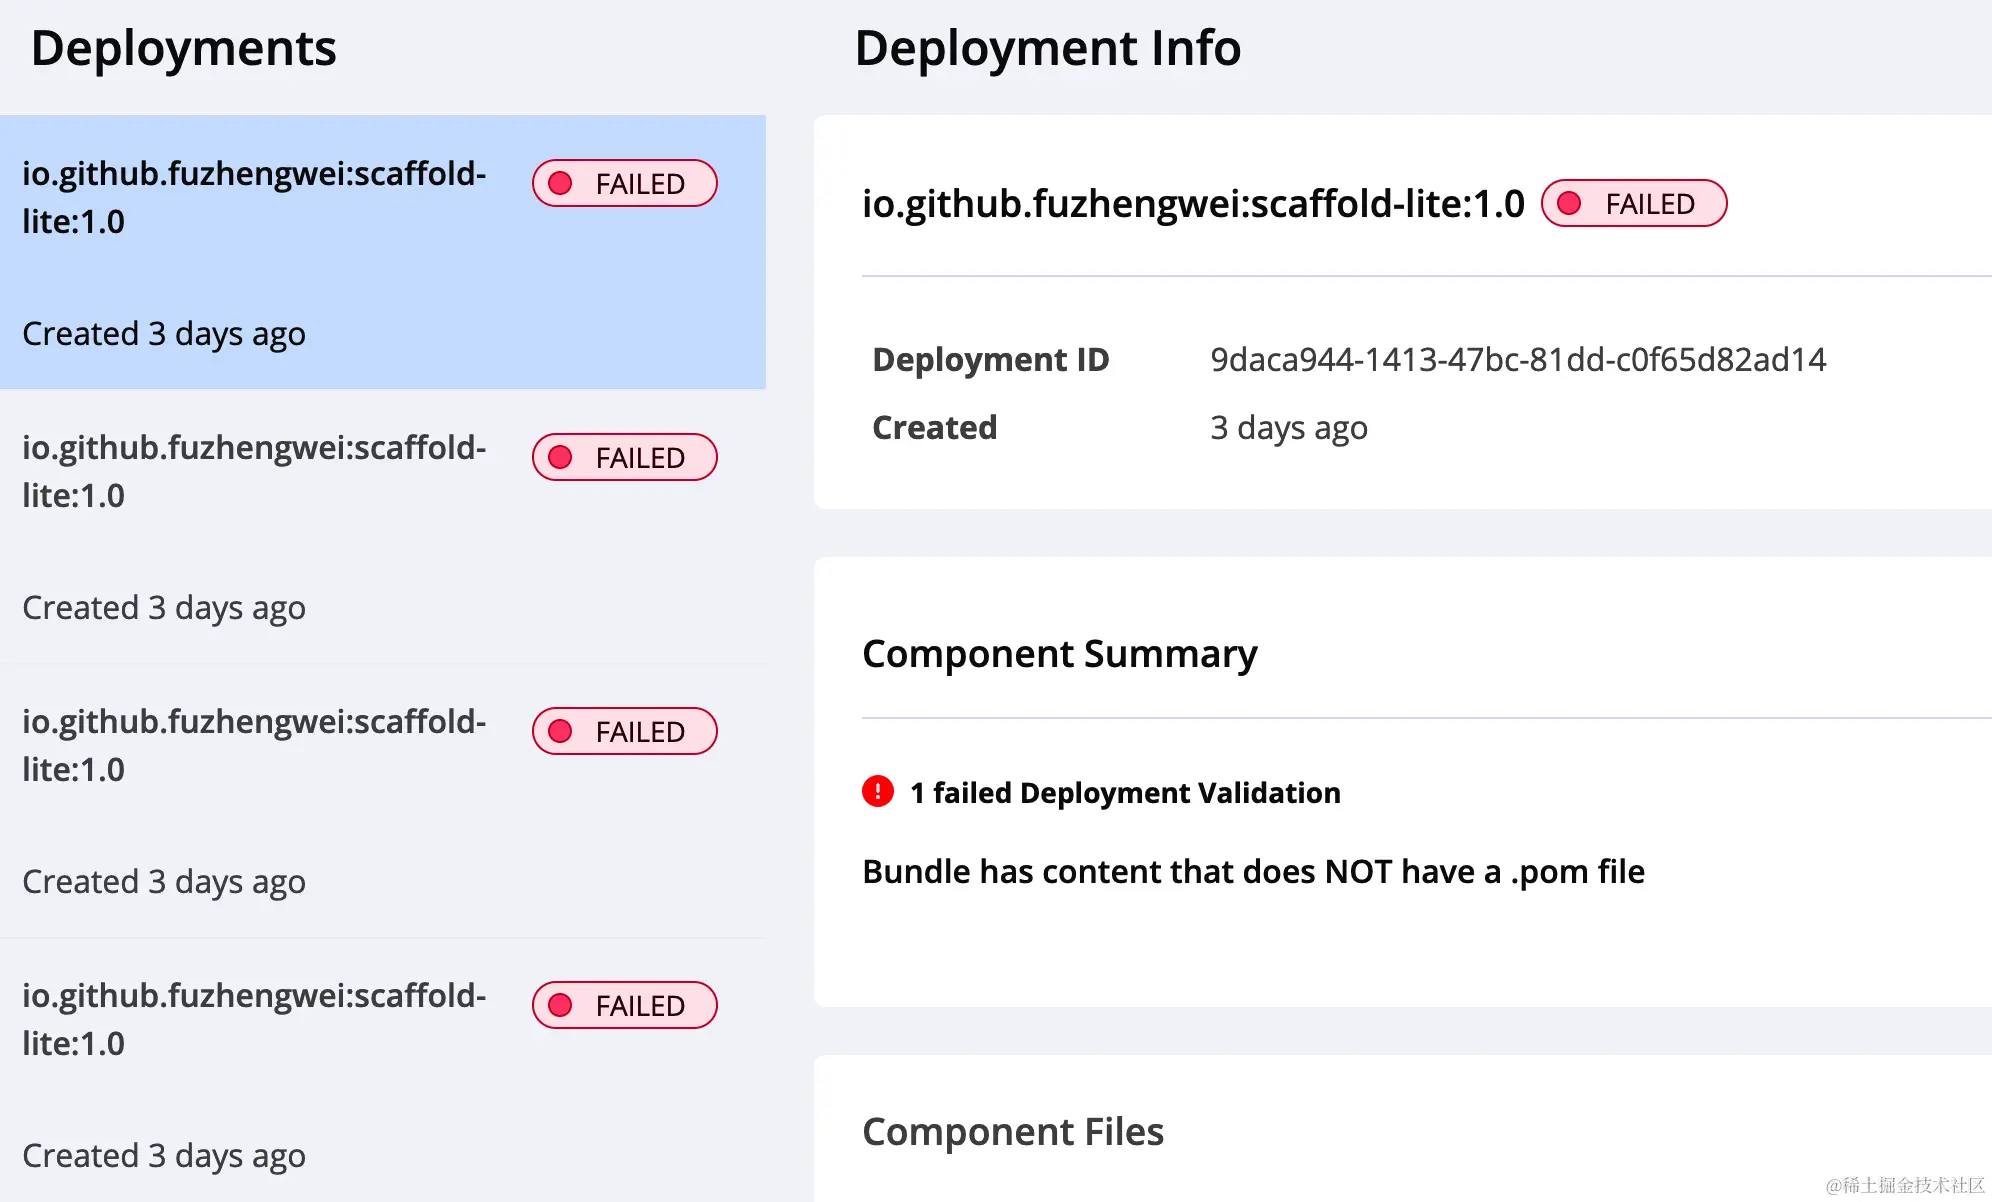The image size is (1992, 1202).
Task: Click '1 failed Deployment Validation' message
Action: point(1124,793)
